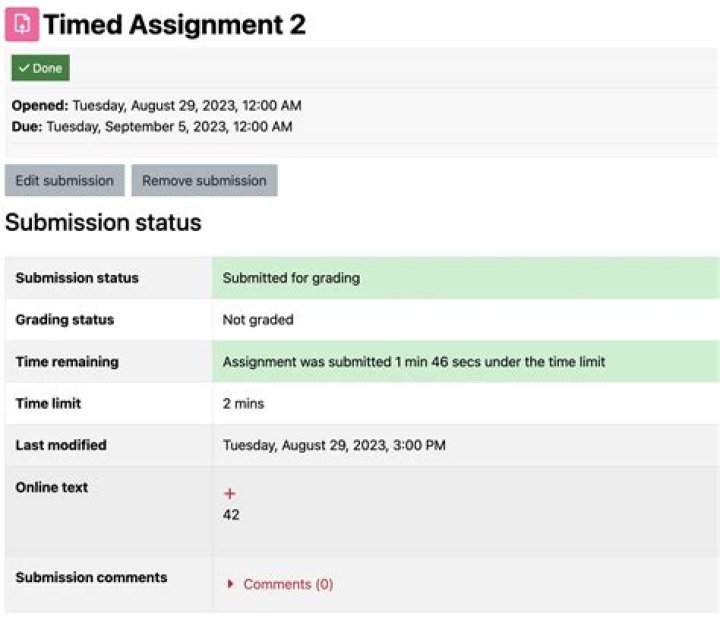
Task: Click the Last modified date value
Action: [x=334, y=445]
